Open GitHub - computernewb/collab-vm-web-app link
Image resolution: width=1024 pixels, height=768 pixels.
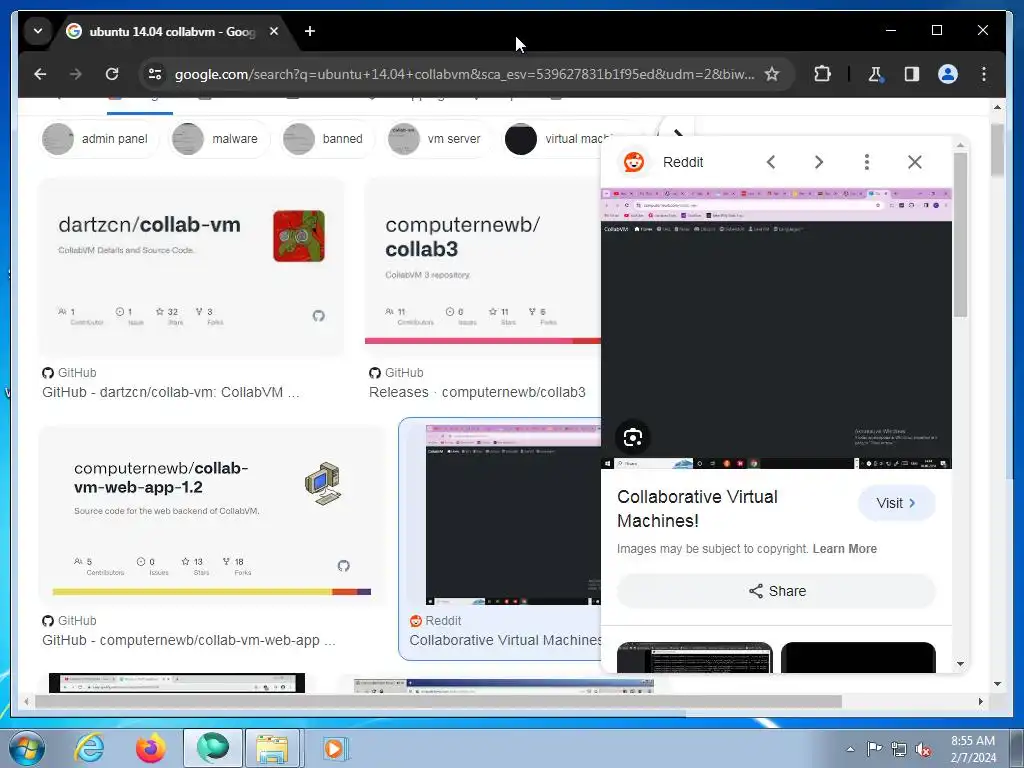click(x=189, y=641)
